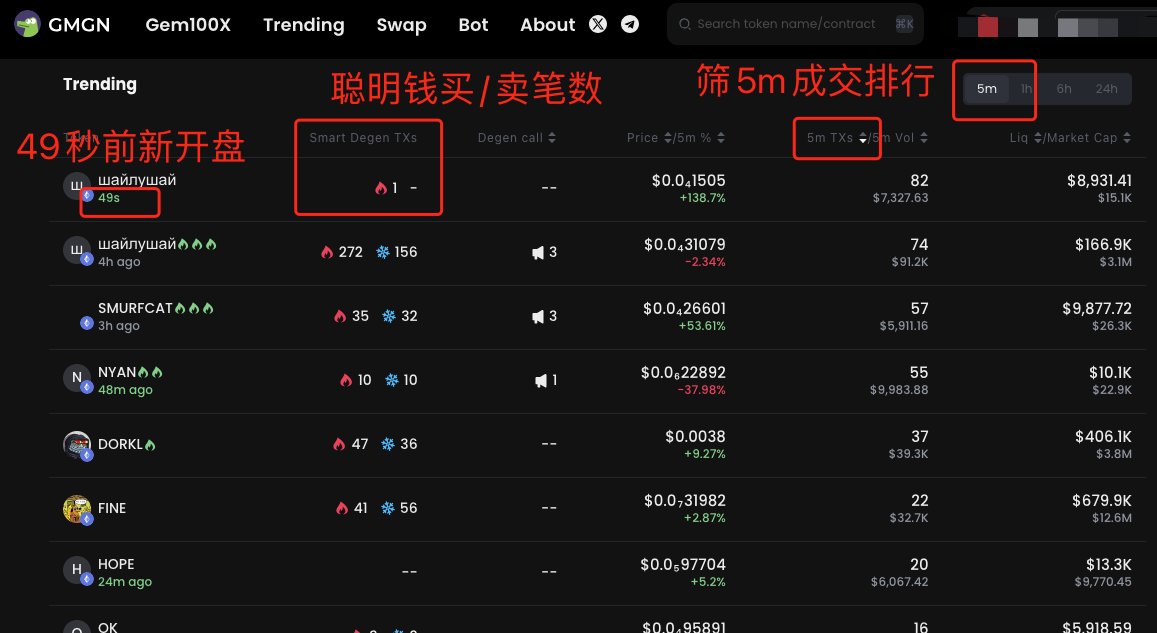The height and width of the screenshot is (633, 1157).
Task: Select the 1h timeframe tab
Action: pyautogui.click(x=1026, y=89)
